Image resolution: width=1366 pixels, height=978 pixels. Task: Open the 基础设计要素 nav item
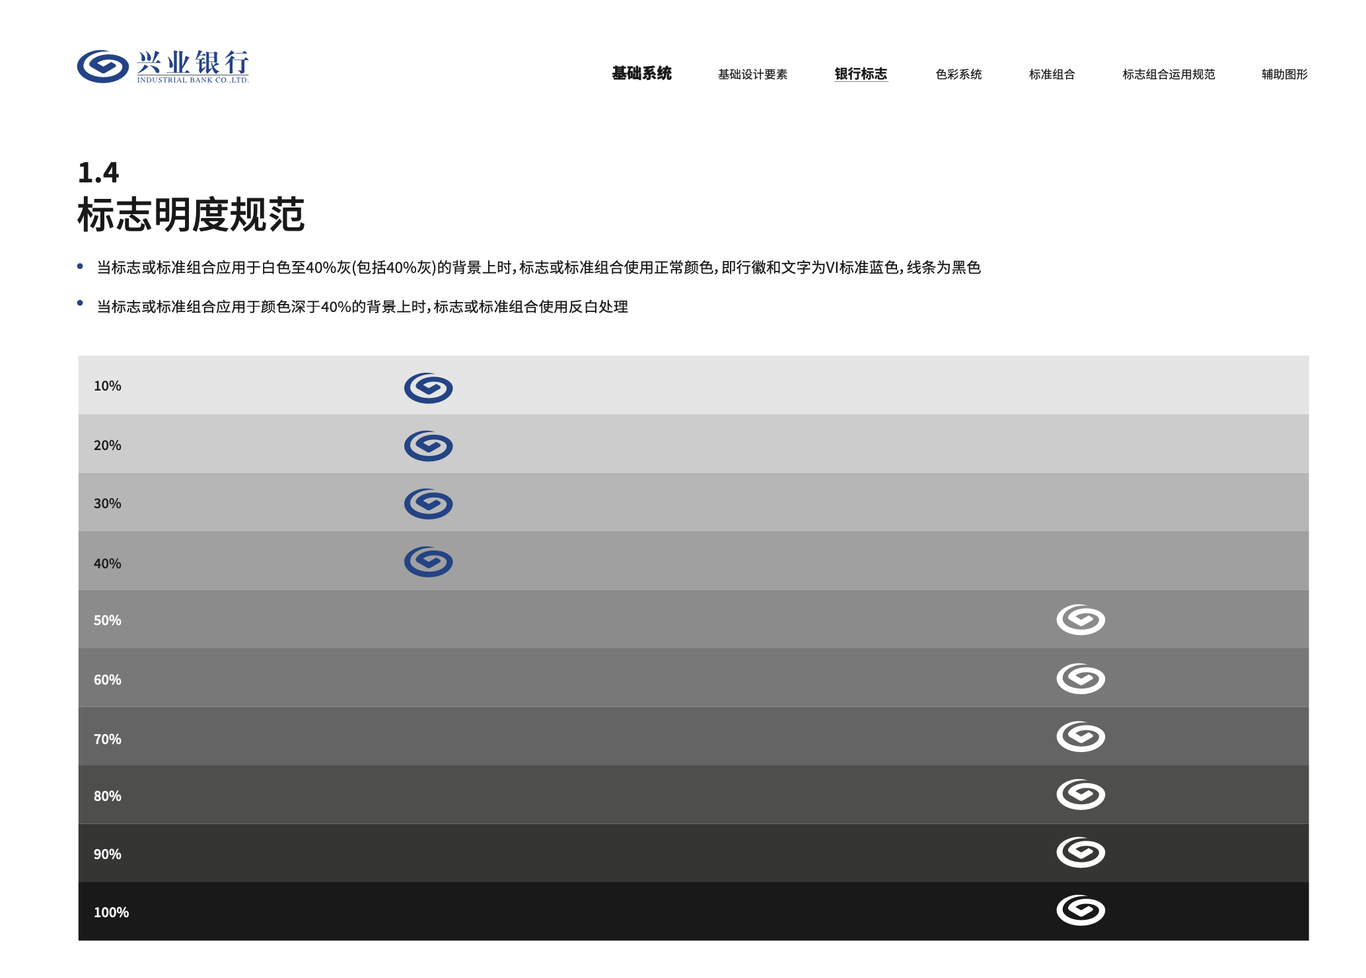(x=753, y=74)
